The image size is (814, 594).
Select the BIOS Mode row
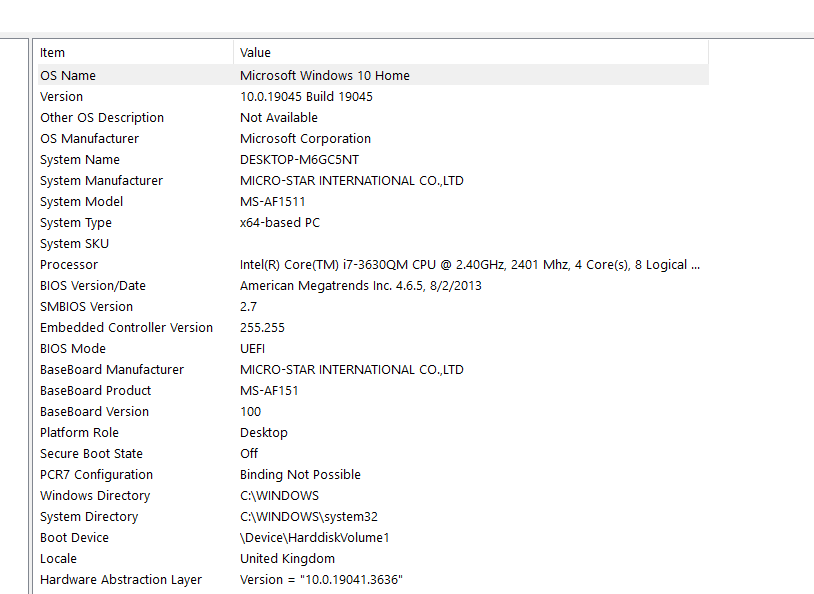(x=373, y=348)
